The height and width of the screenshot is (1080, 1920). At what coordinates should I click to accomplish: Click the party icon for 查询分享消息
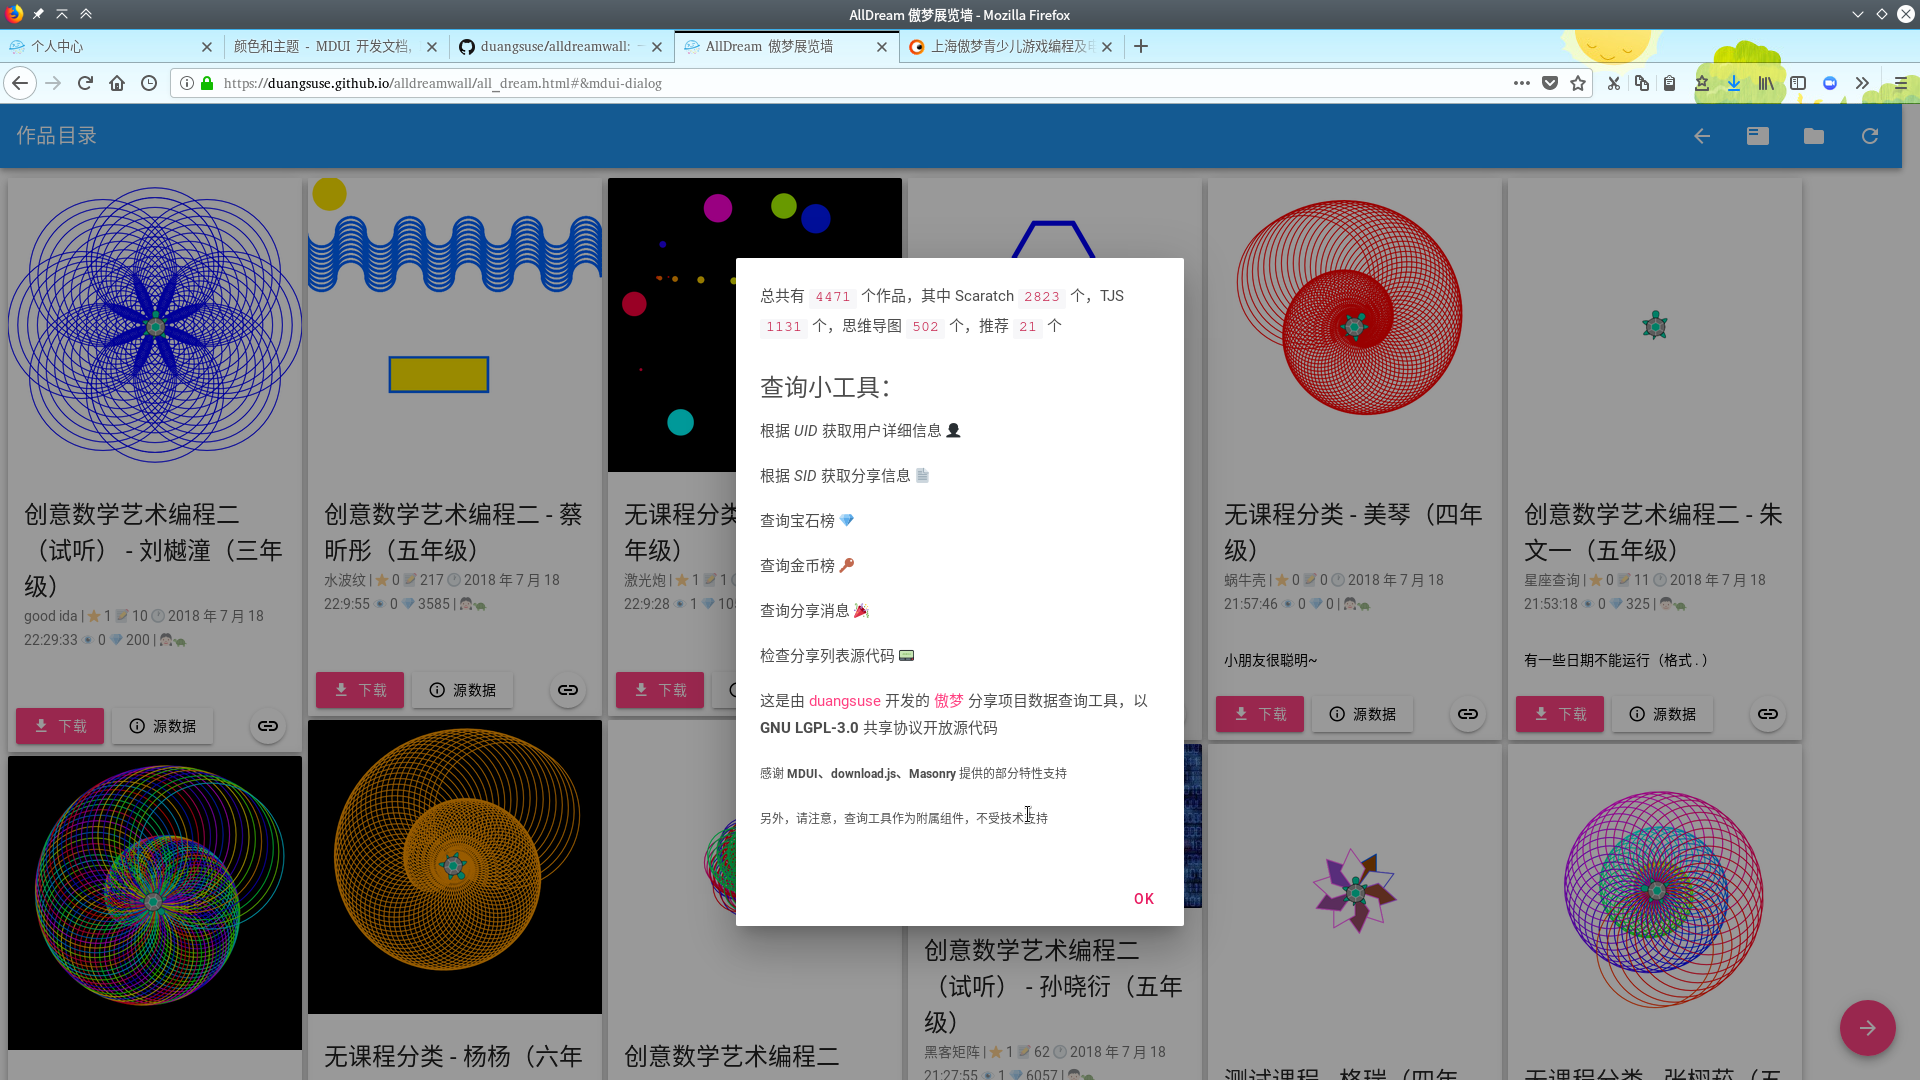coord(861,611)
